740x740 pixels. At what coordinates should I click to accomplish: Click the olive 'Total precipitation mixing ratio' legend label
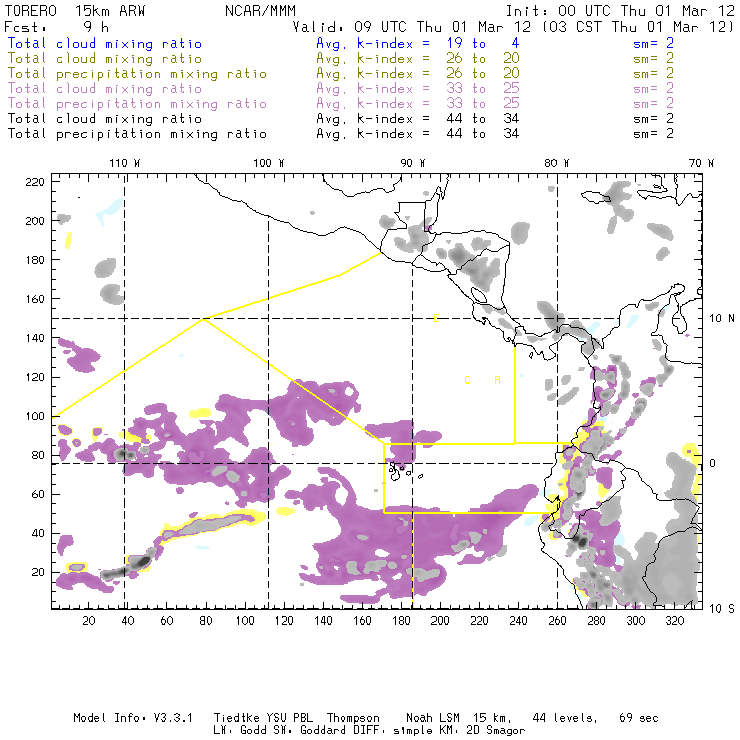click(137, 74)
